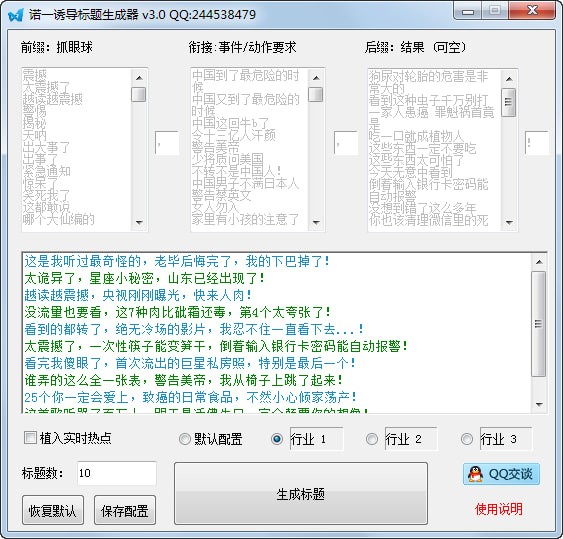563x539 pixels.
Task: Click the results pane scroll-down arrow
Action: click(x=539, y=405)
